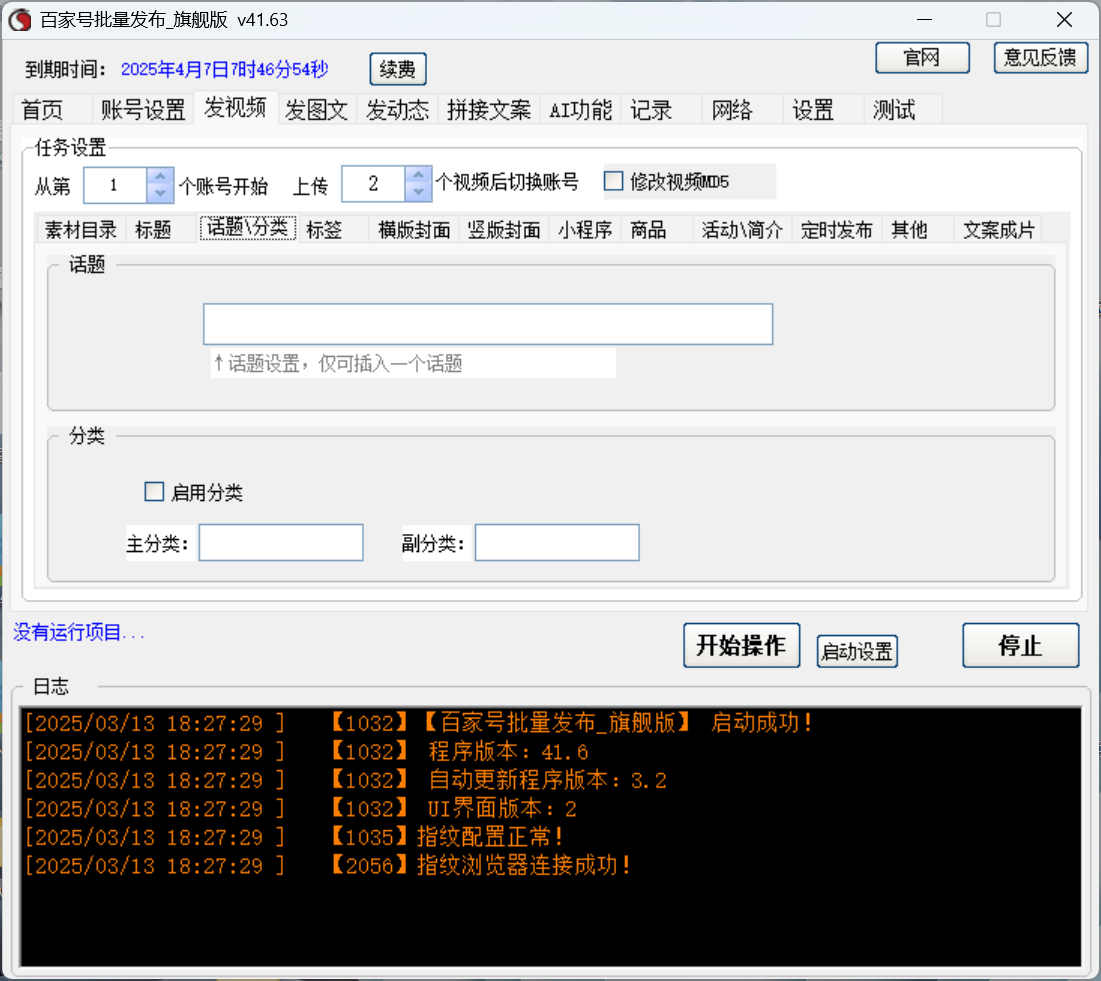Click the 副分类 input field

pos(557,542)
